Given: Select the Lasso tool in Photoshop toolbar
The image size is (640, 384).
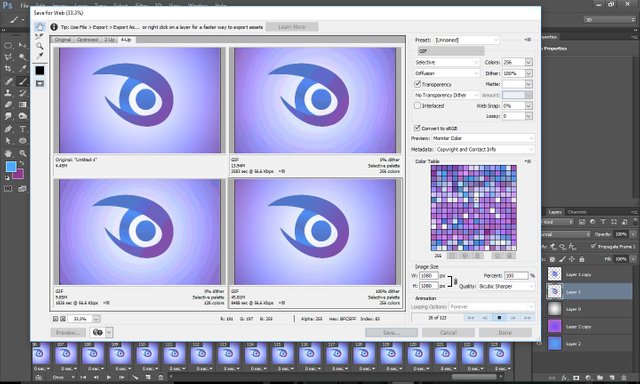Looking at the screenshot, I should (8, 57).
